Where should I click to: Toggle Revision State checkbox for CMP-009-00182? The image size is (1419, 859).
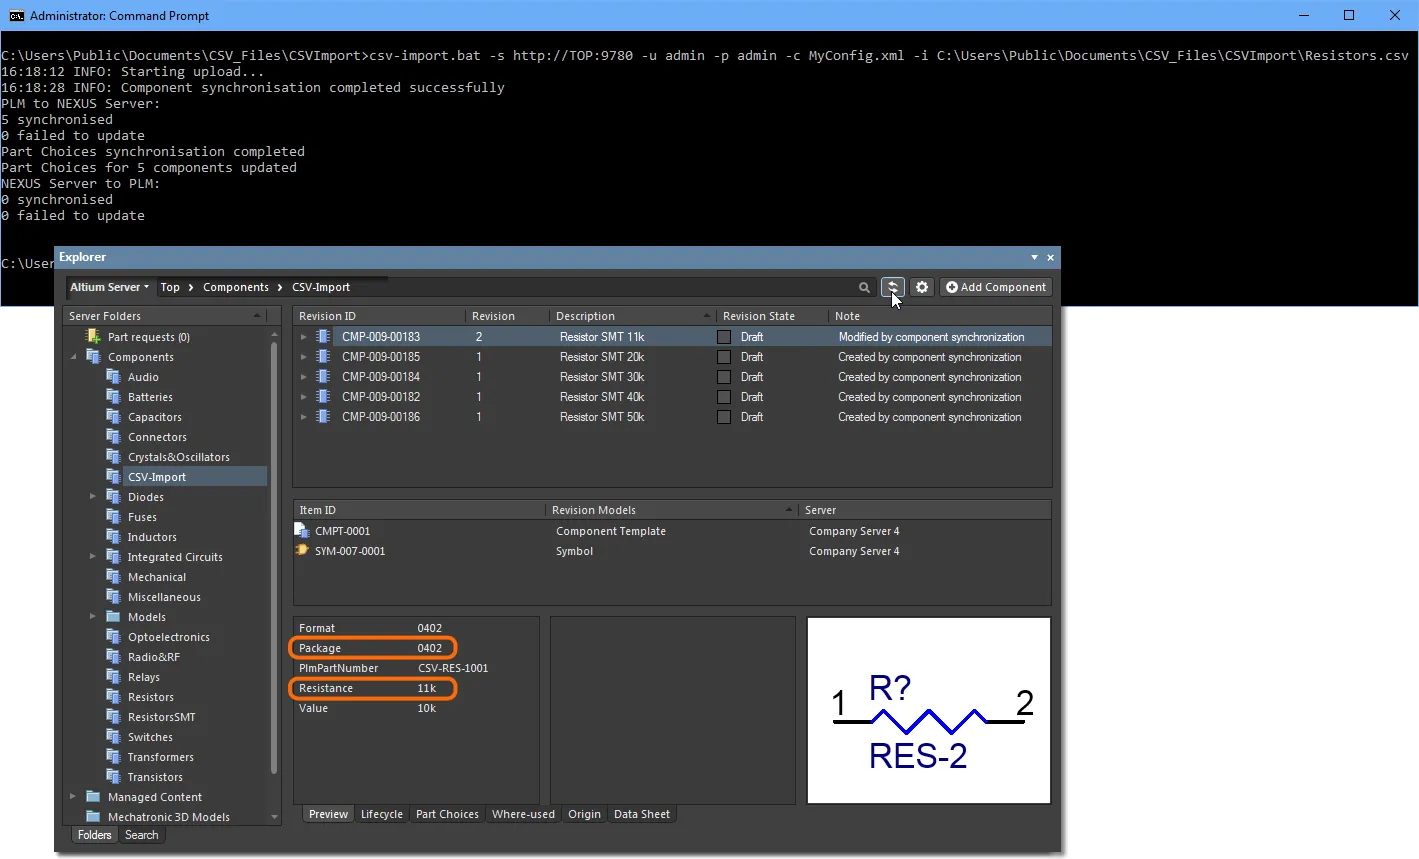pos(724,397)
